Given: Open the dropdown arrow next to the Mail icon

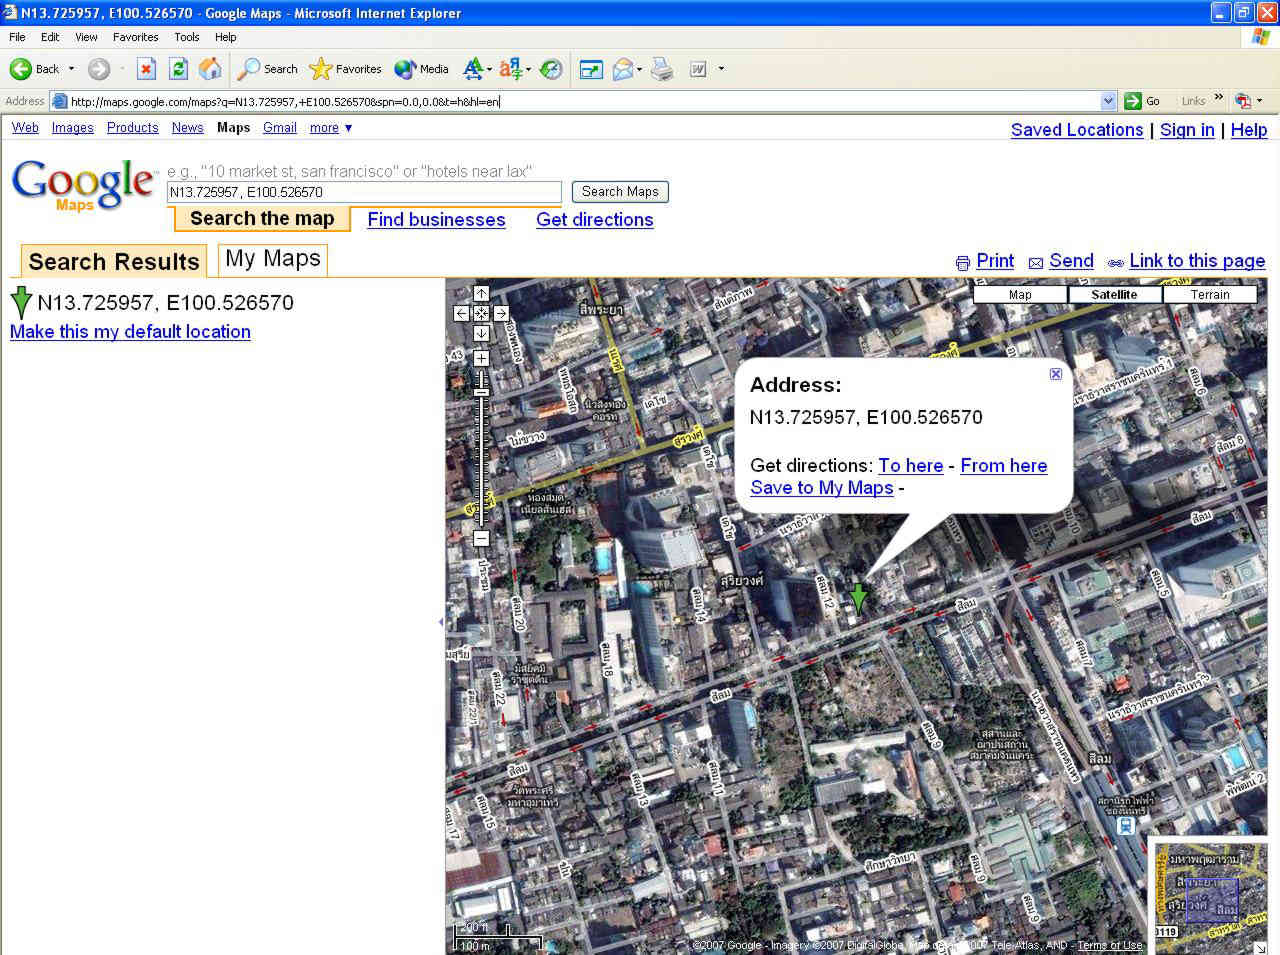Looking at the screenshot, I should point(639,70).
